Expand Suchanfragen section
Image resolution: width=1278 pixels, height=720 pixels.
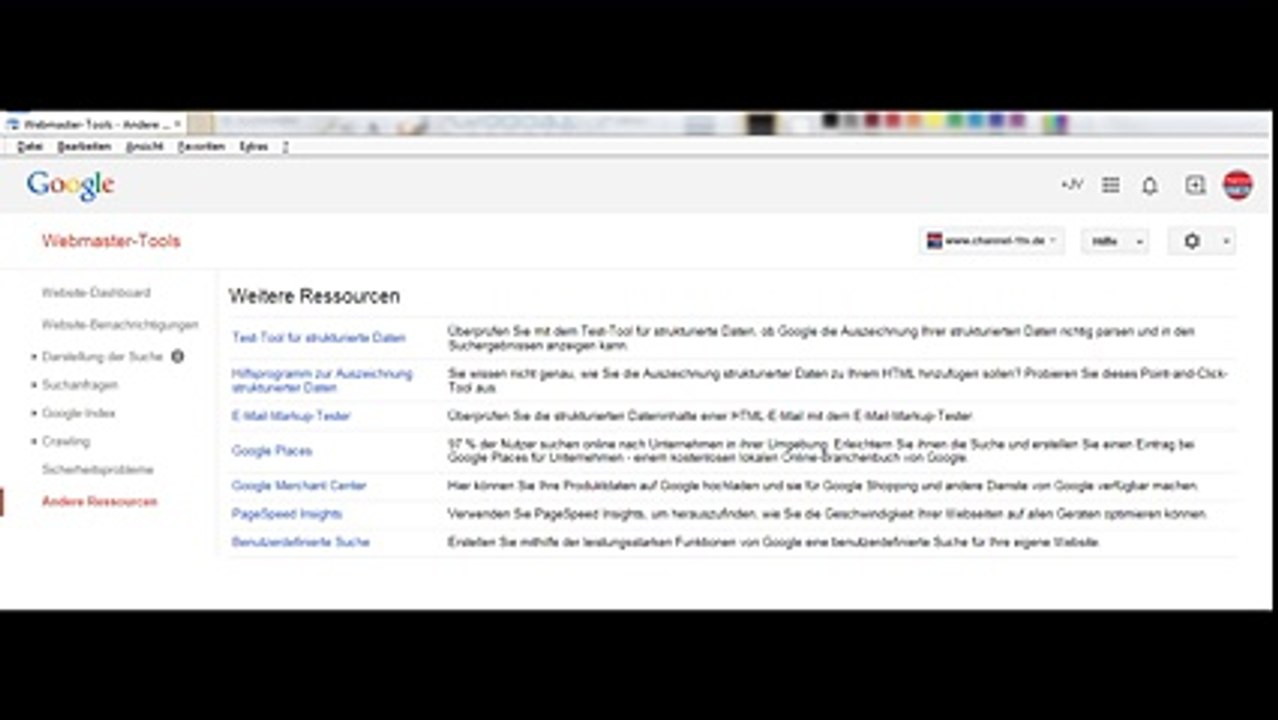80,385
